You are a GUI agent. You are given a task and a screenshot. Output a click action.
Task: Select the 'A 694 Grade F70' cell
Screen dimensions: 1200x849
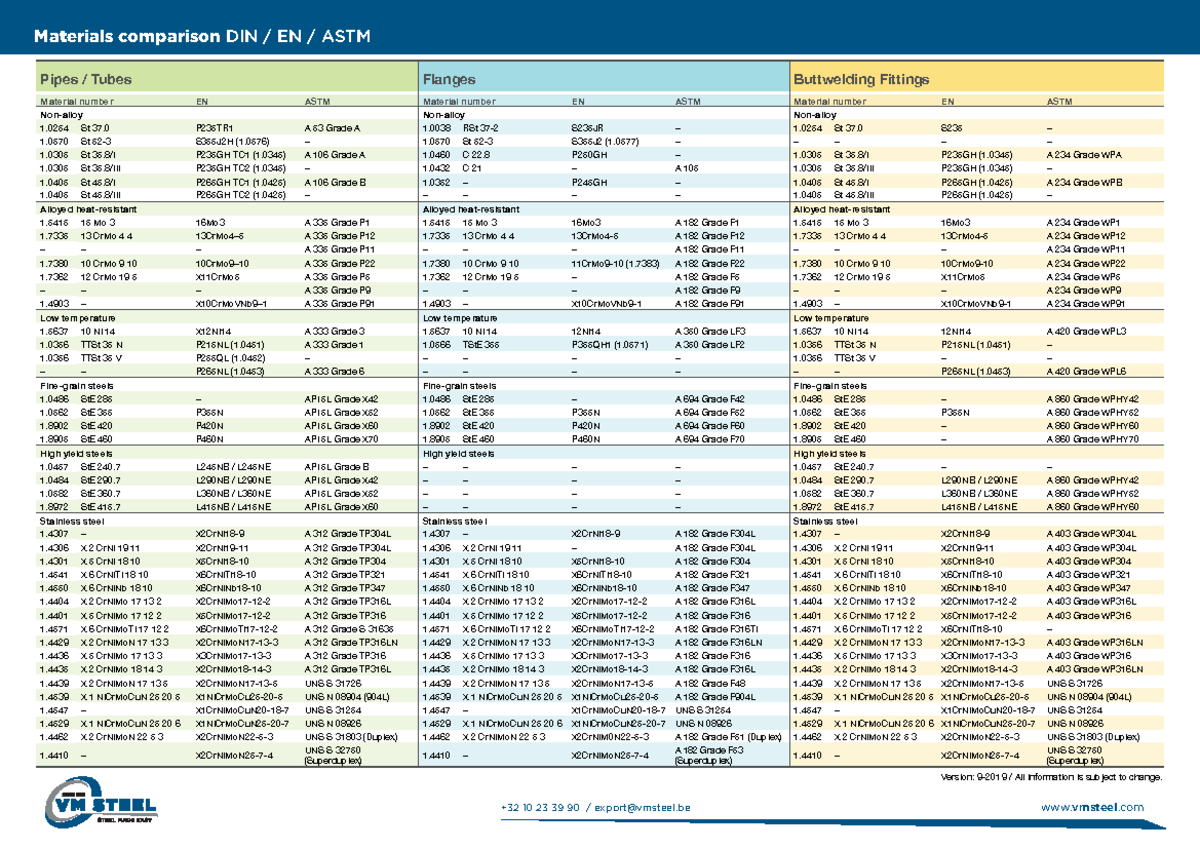[709, 438]
